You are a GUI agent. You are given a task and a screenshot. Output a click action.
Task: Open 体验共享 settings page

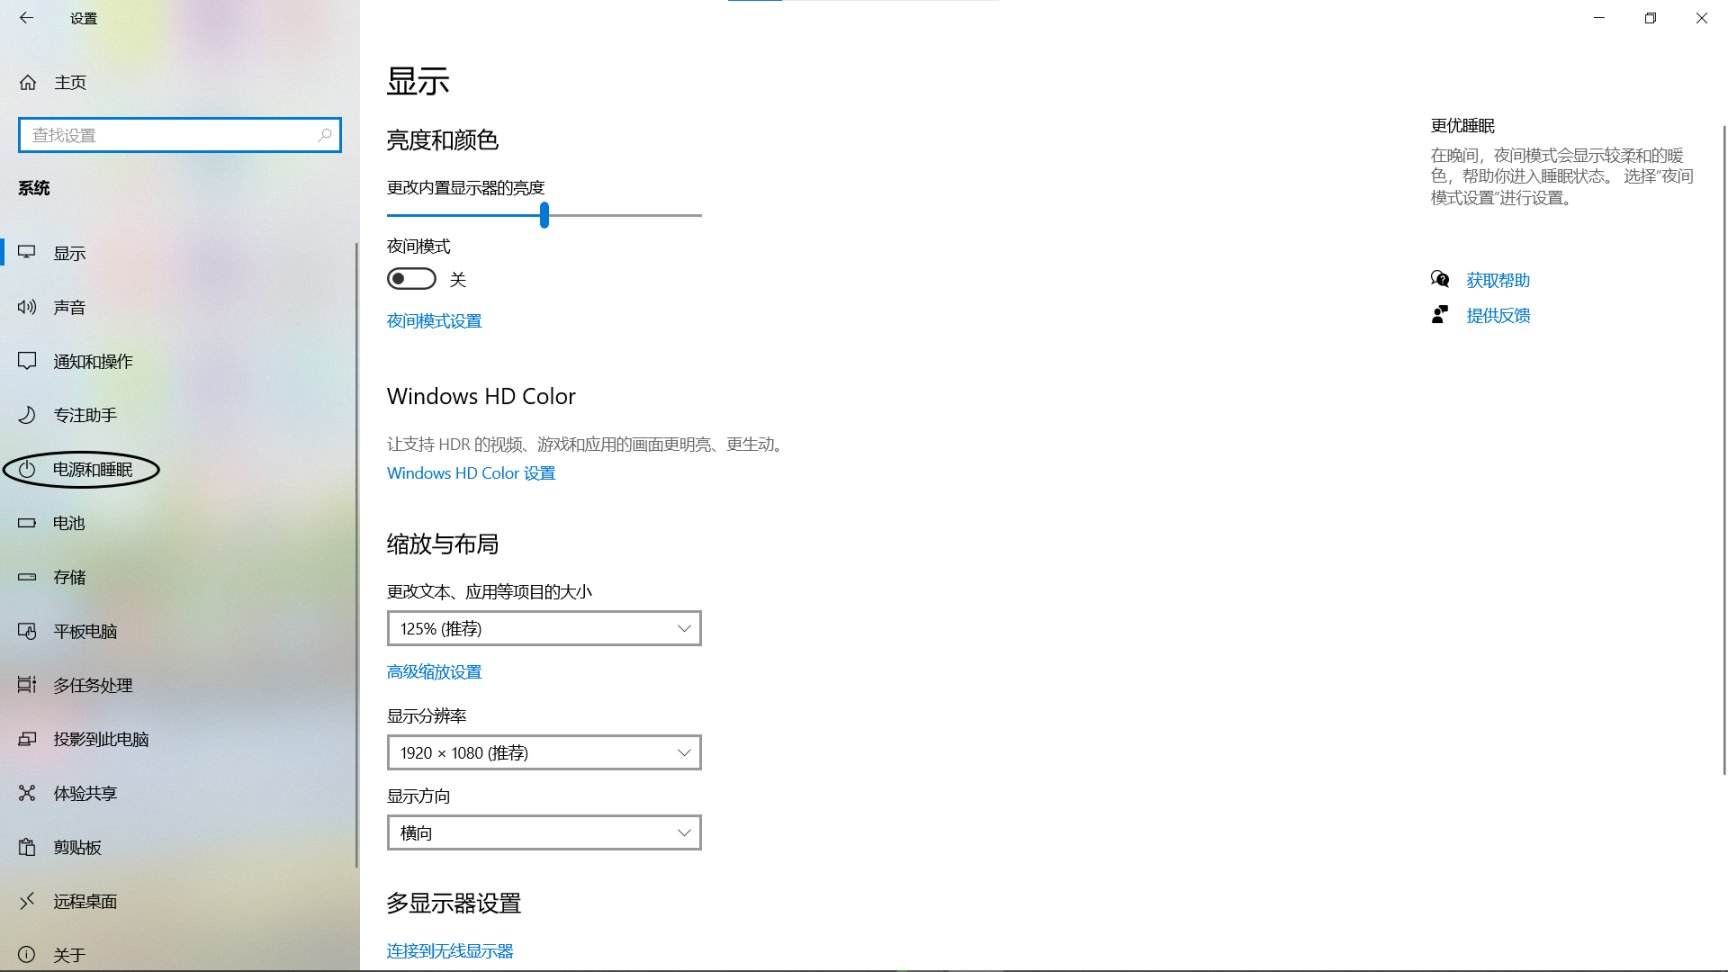point(85,793)
